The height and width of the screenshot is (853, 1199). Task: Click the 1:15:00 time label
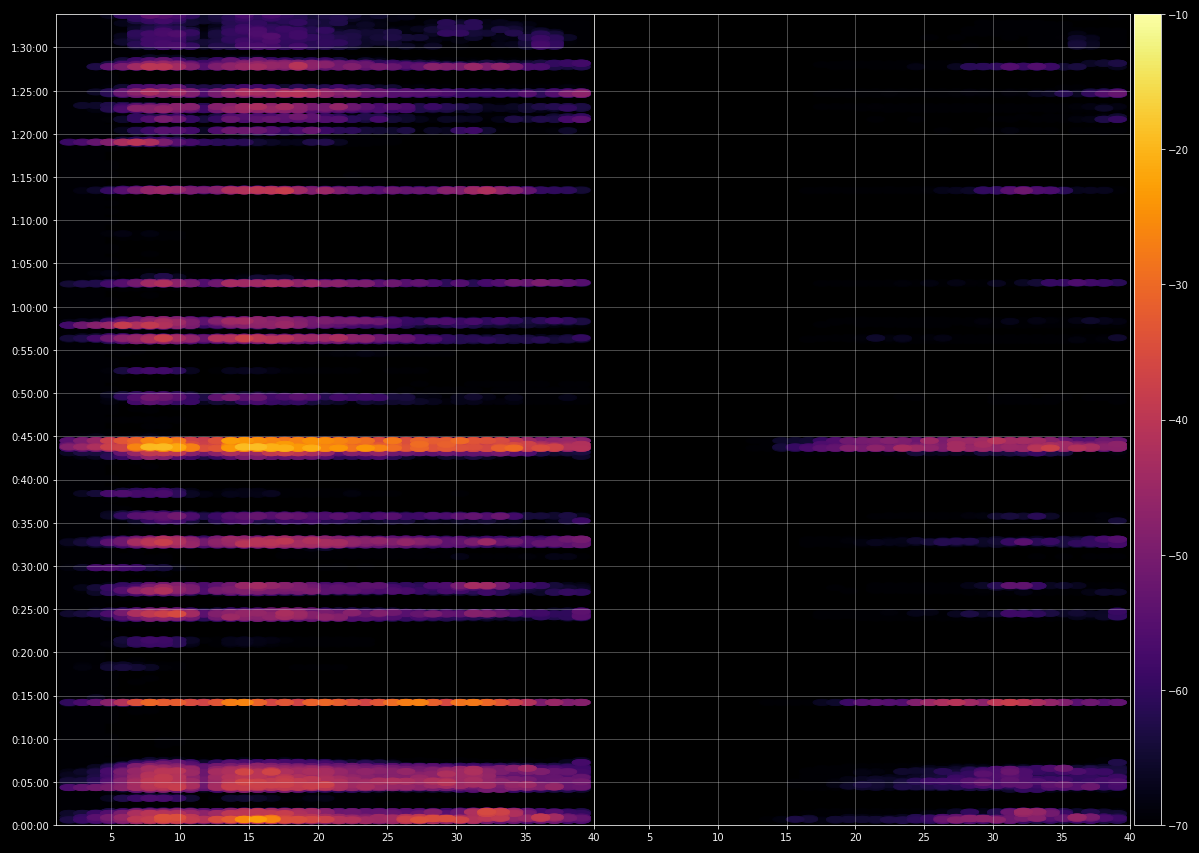tap(30, 178)
